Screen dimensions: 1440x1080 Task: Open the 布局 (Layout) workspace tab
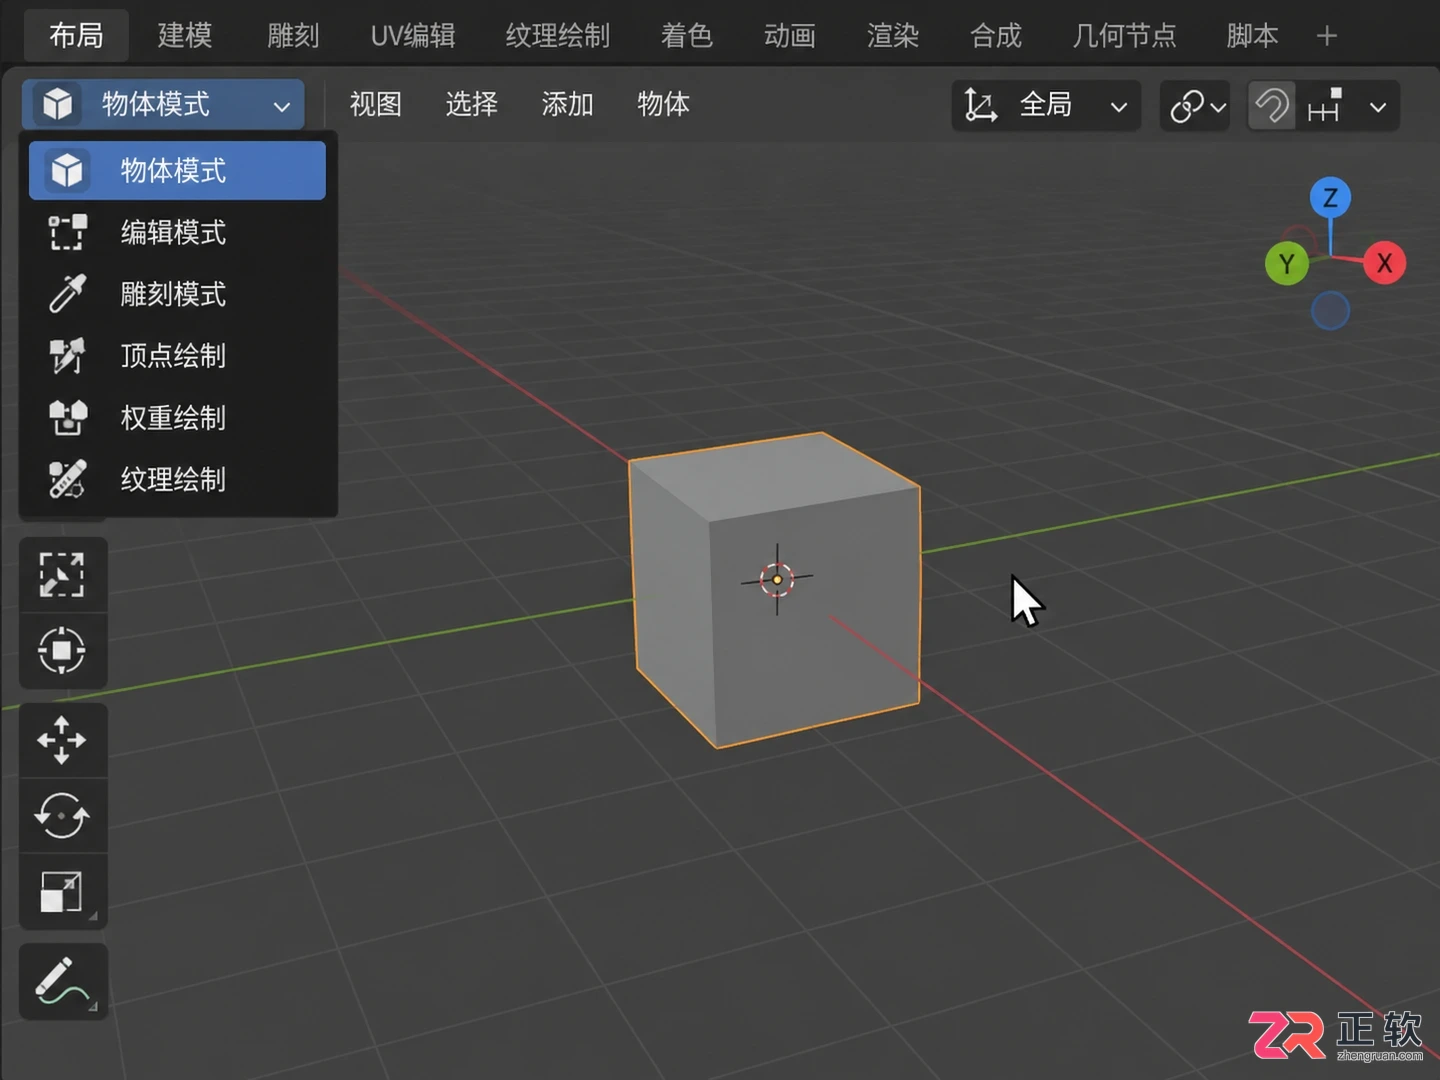tap(77, 36)
